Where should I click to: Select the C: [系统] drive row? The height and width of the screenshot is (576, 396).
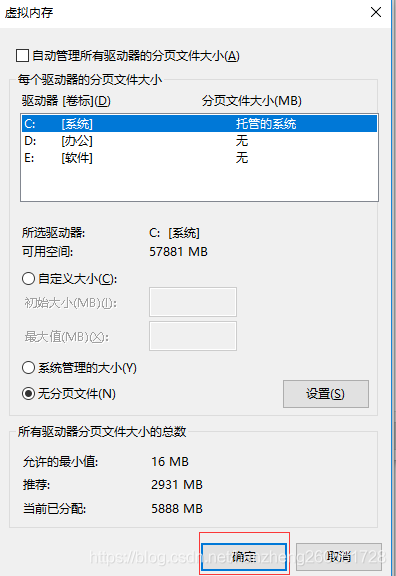tap(199, 124)
